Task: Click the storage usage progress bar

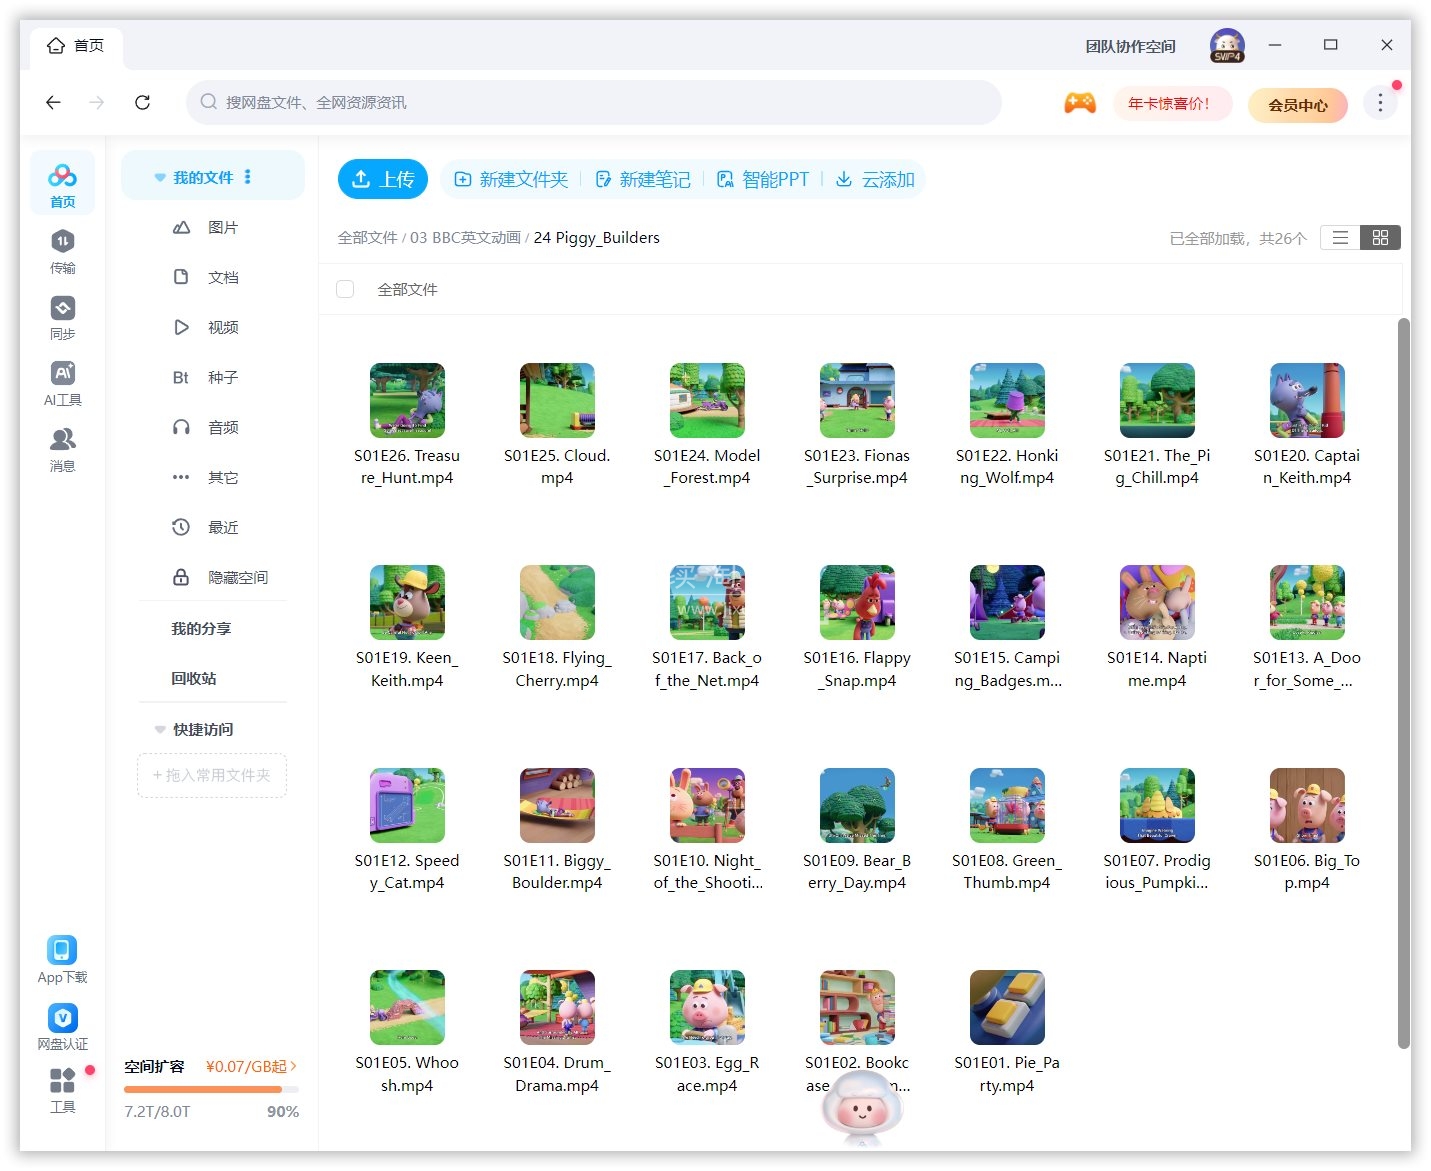Action: click(x=211, y=1089)
